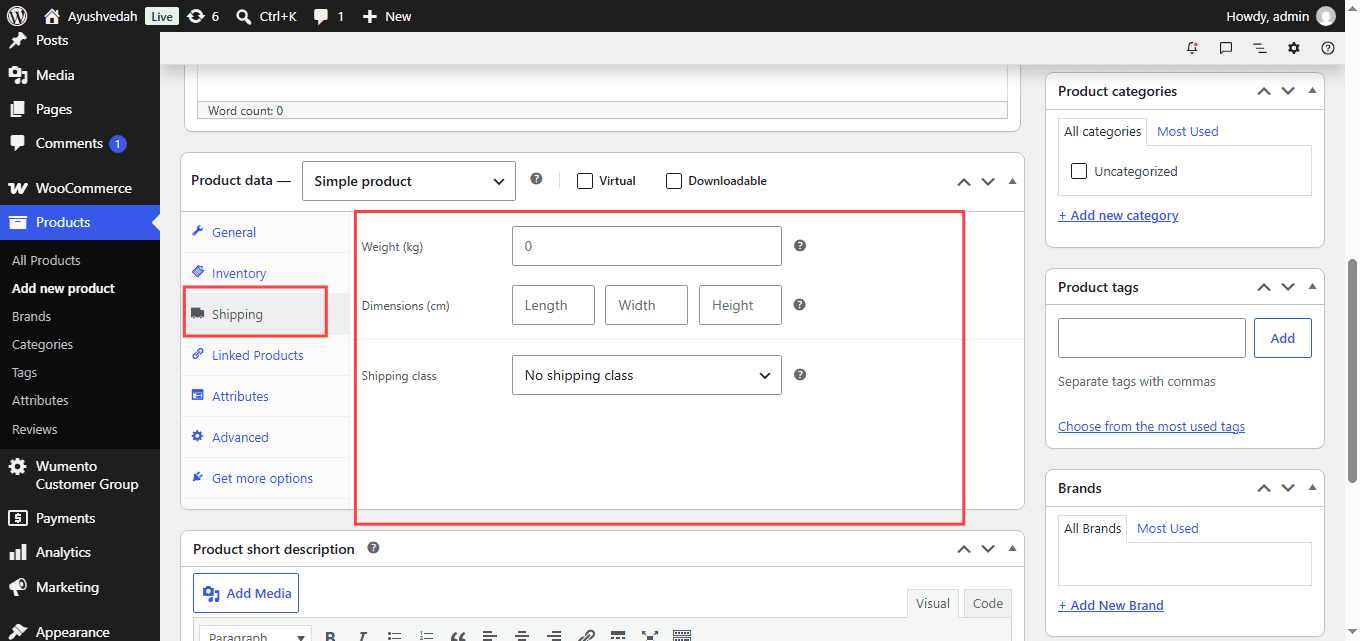
Task: Click the Add Media button
Action: tap(246, 593)
